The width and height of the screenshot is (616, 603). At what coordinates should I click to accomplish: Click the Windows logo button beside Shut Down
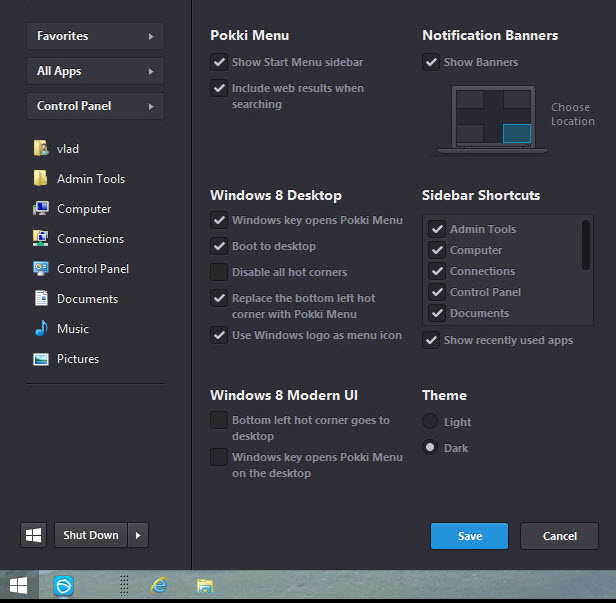coord(33,535)
